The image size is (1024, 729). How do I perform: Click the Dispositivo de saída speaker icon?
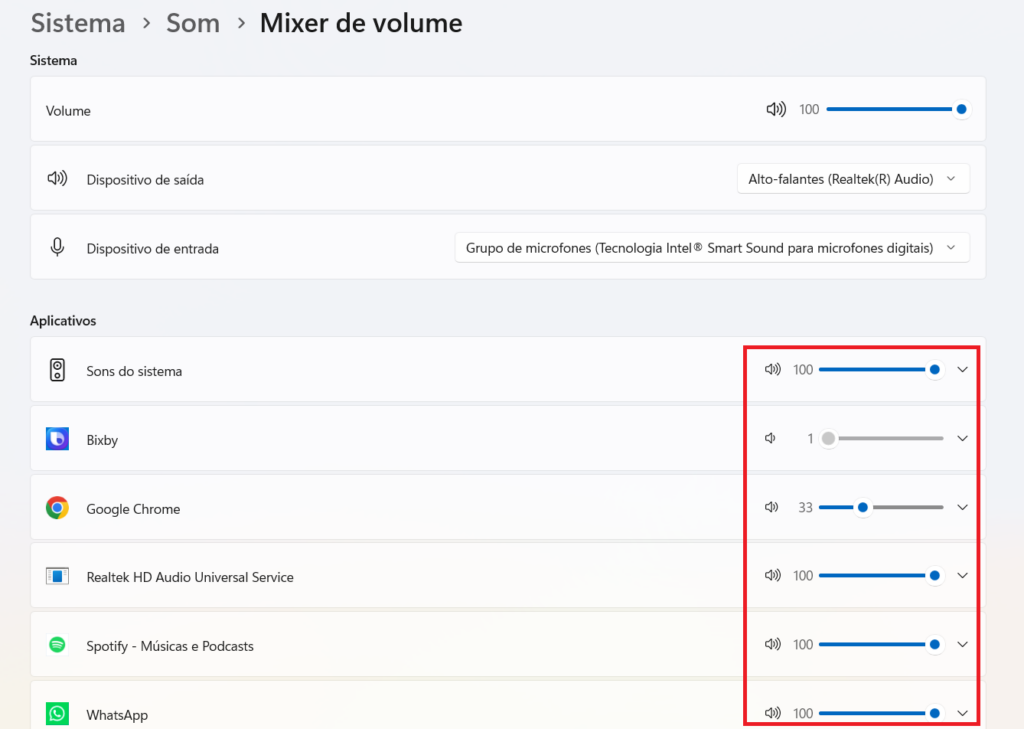pyautogui.click(x=57, y=178)
